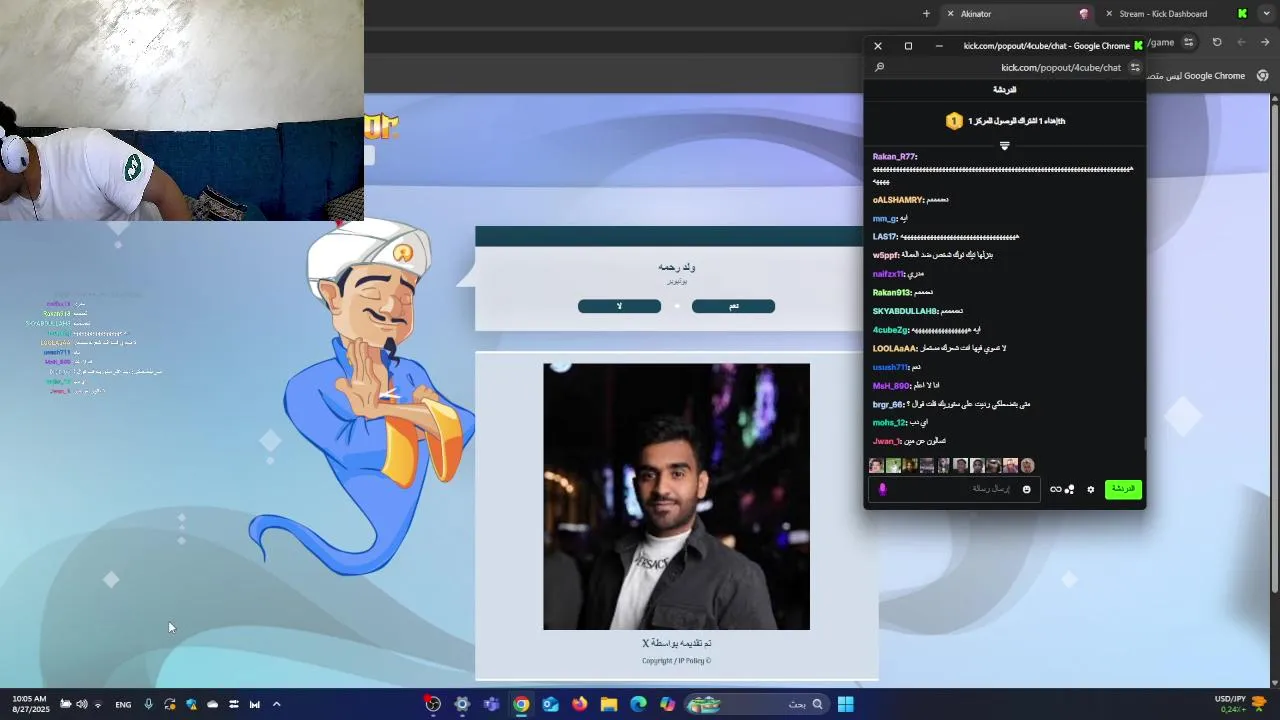Click username SKYABDULLAHB in chat
This screenshot has height=720, width=1280.
click(904, 311)
